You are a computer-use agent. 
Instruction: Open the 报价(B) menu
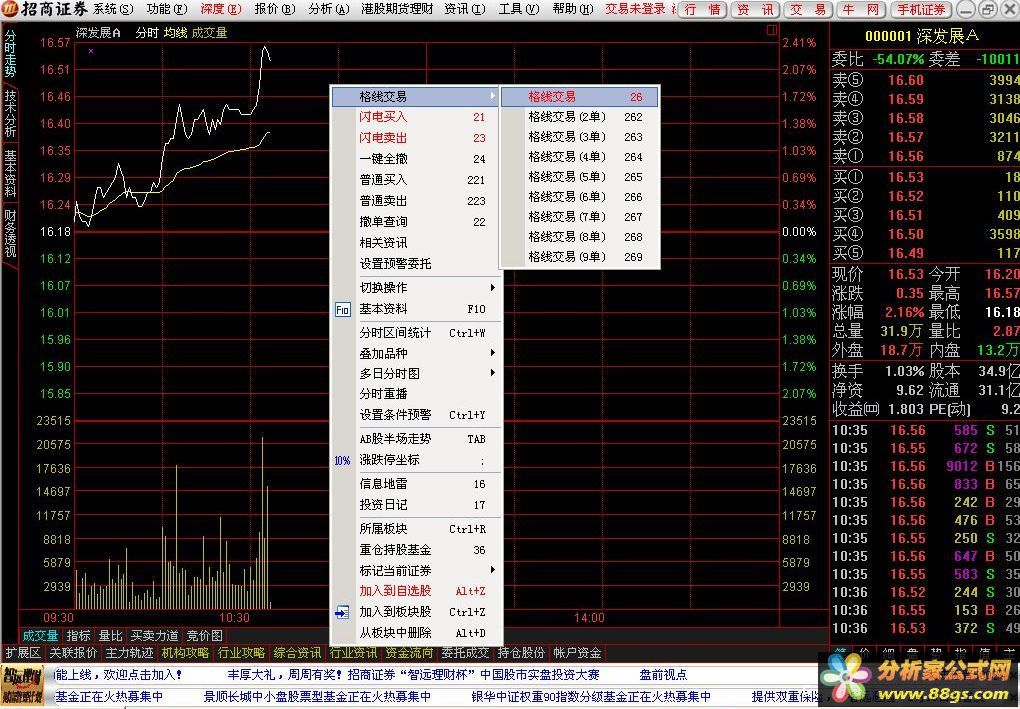click(275, 9)
